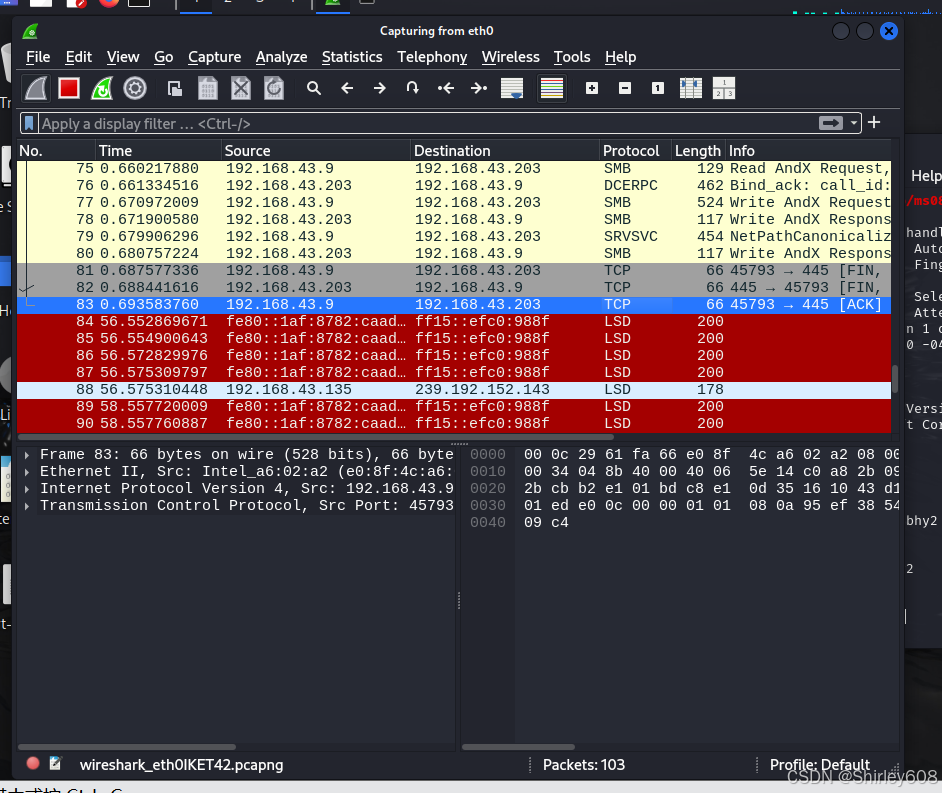Image resolution: width=942 pixels, height=793 pixels.
Task: Open the Go menu
Action: coord(163,57)
